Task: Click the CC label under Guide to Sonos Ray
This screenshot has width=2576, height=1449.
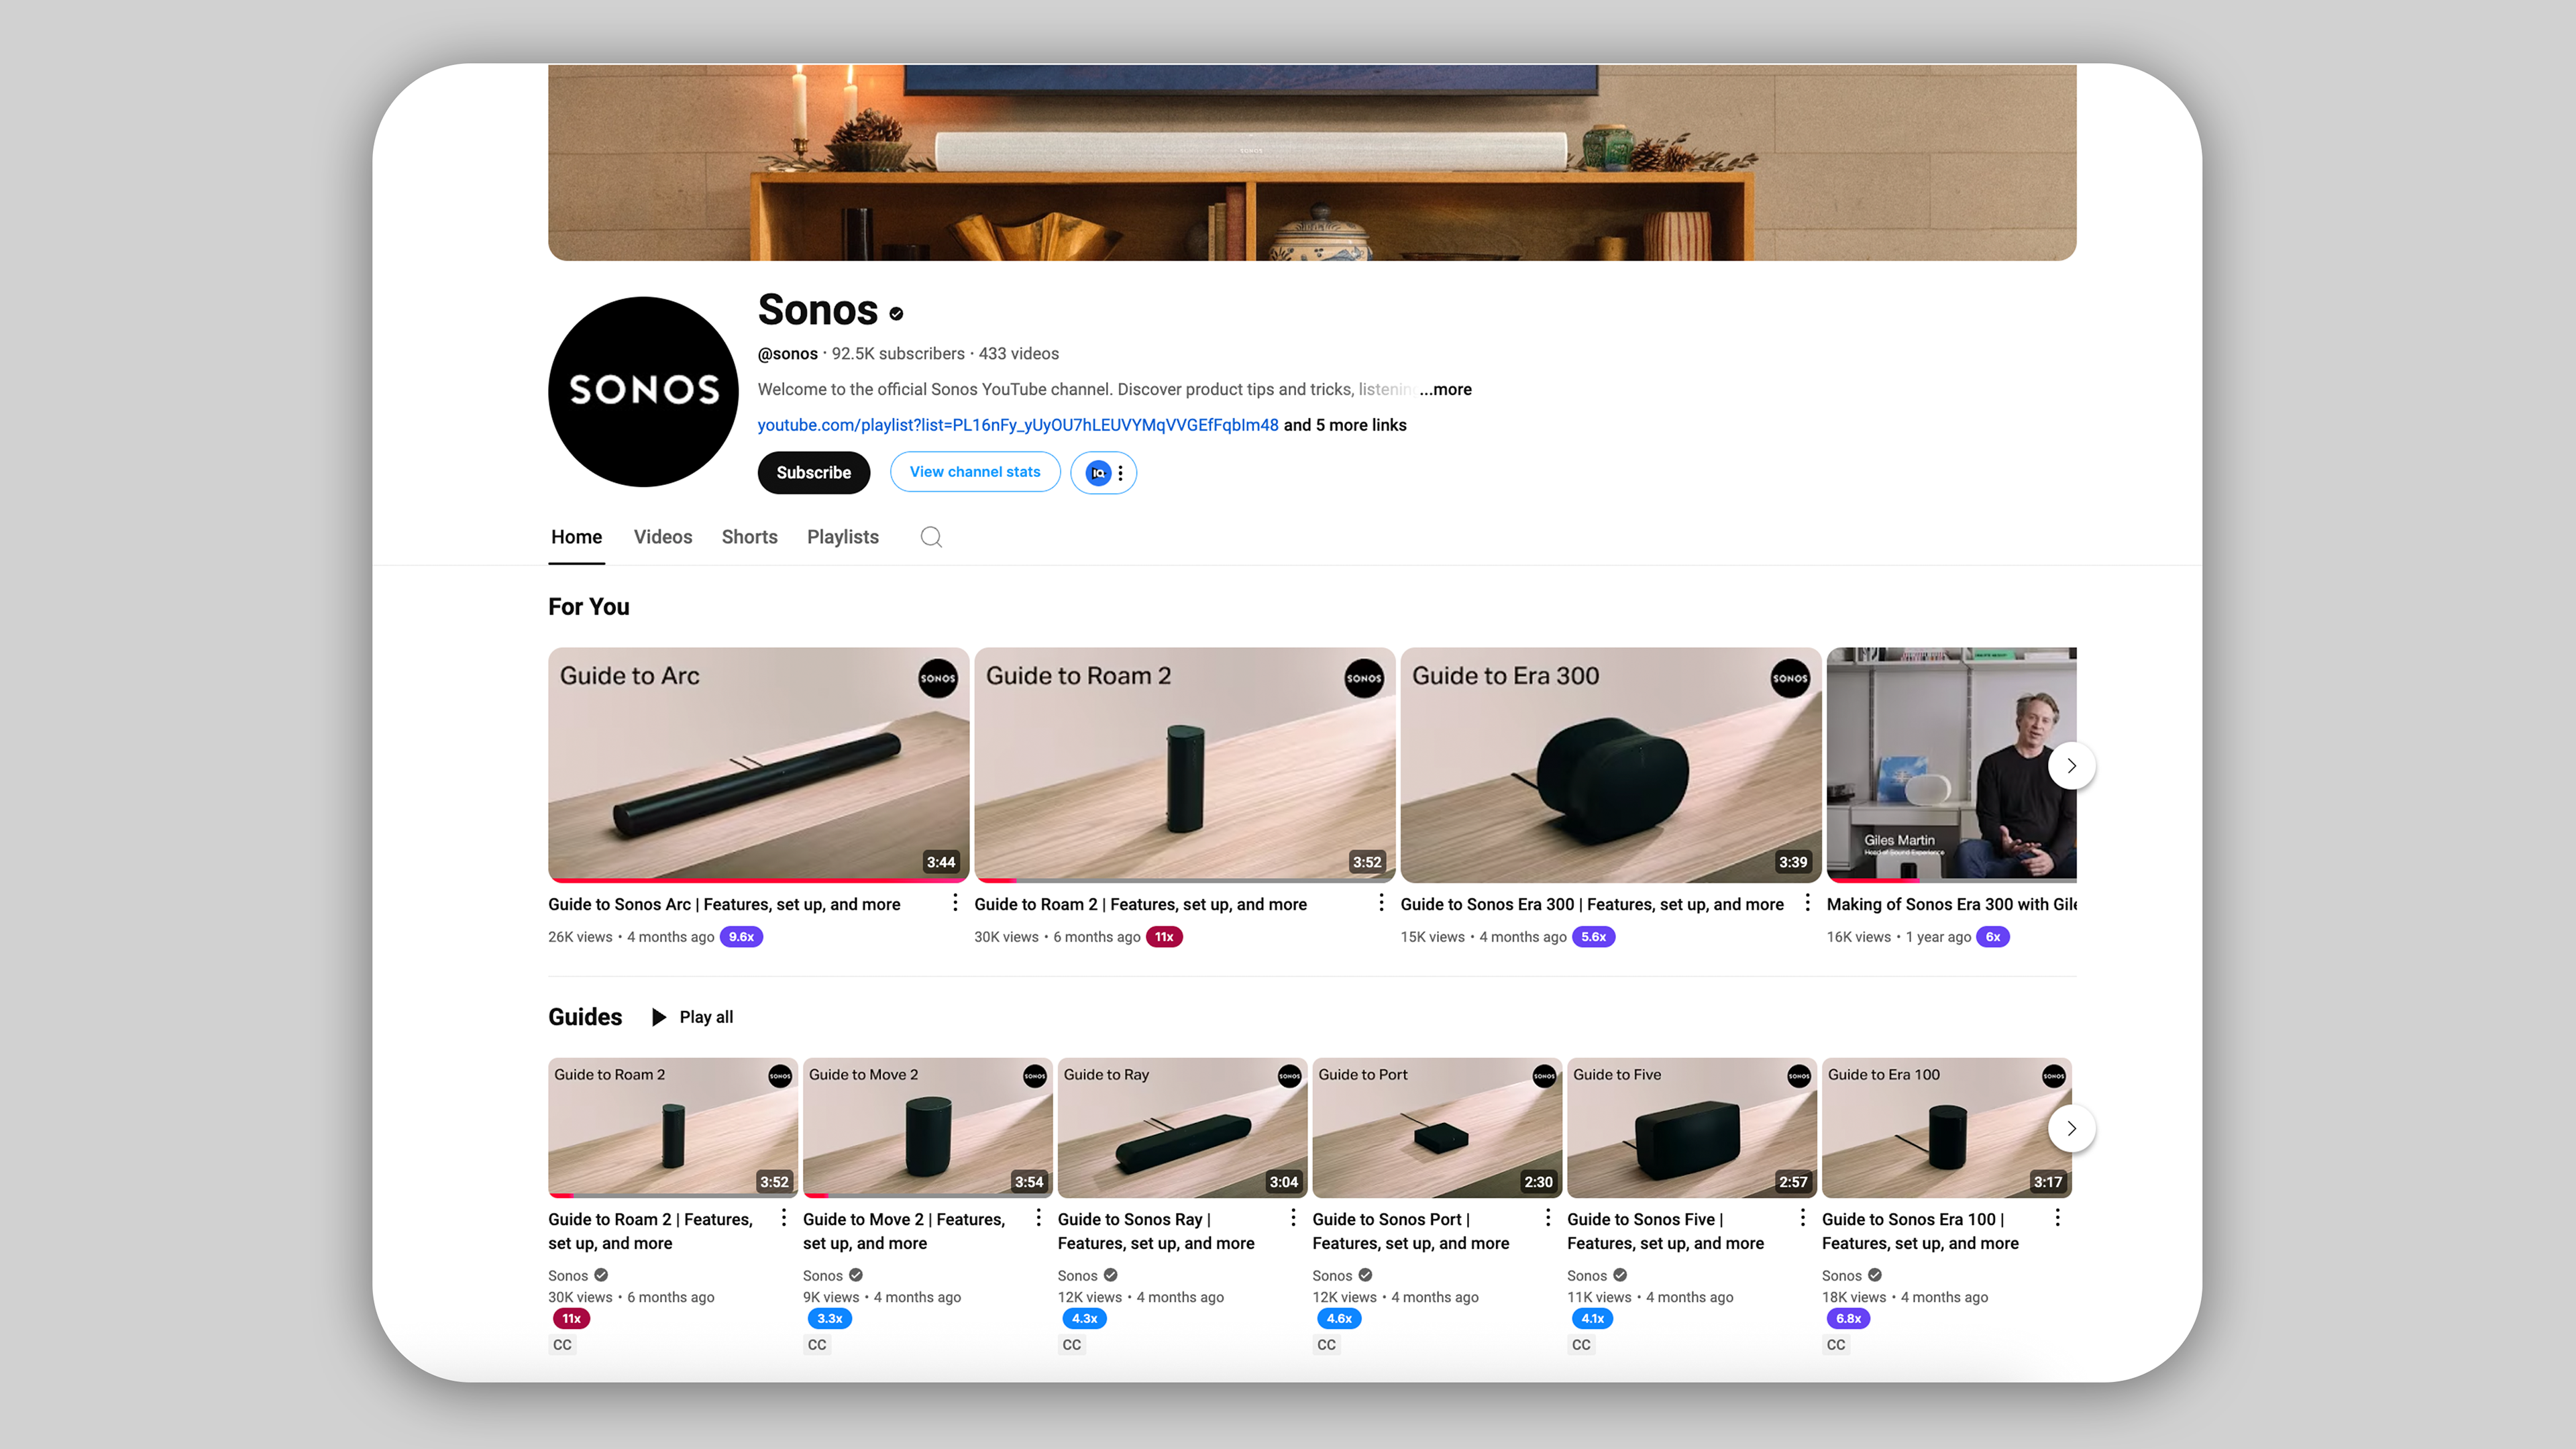Action: point(1072,1345)
